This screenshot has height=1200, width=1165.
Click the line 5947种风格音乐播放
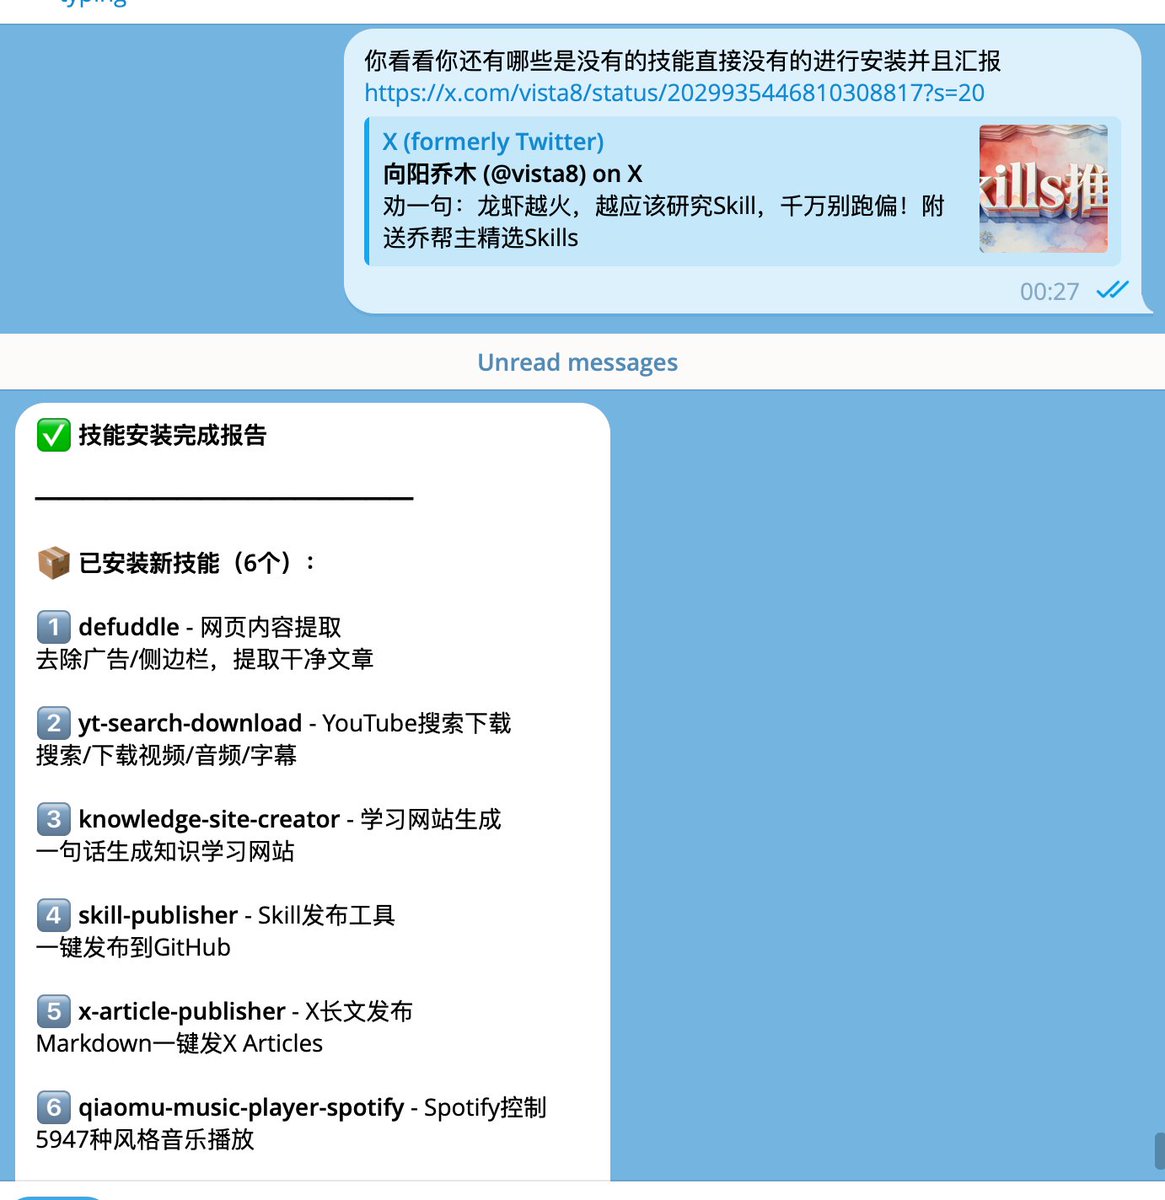click(x=145, y=1139)
